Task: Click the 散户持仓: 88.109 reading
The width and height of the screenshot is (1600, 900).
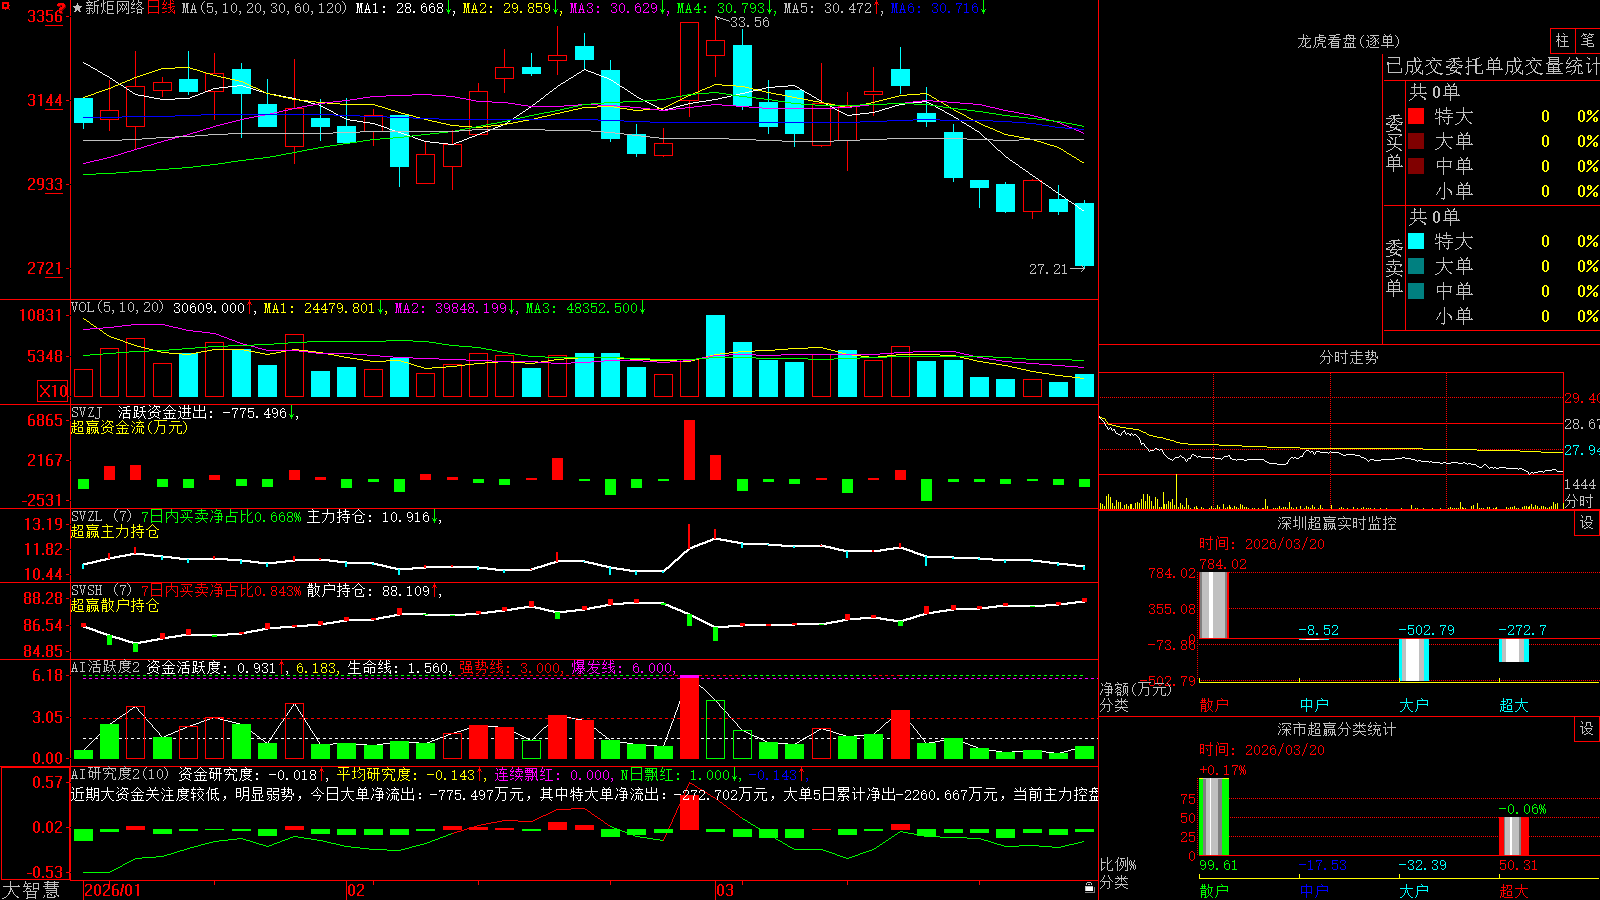Action: [x=372, y=591]
